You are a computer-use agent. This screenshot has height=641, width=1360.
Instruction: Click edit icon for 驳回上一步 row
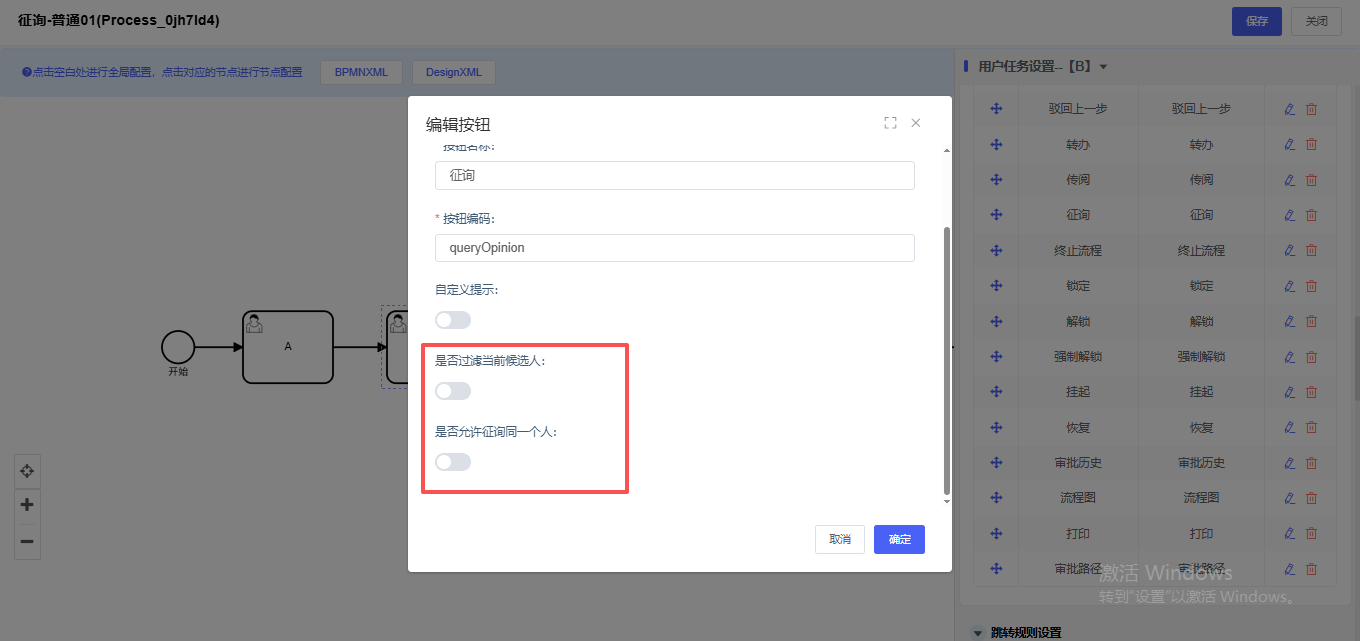click(x=1289, y=109)
